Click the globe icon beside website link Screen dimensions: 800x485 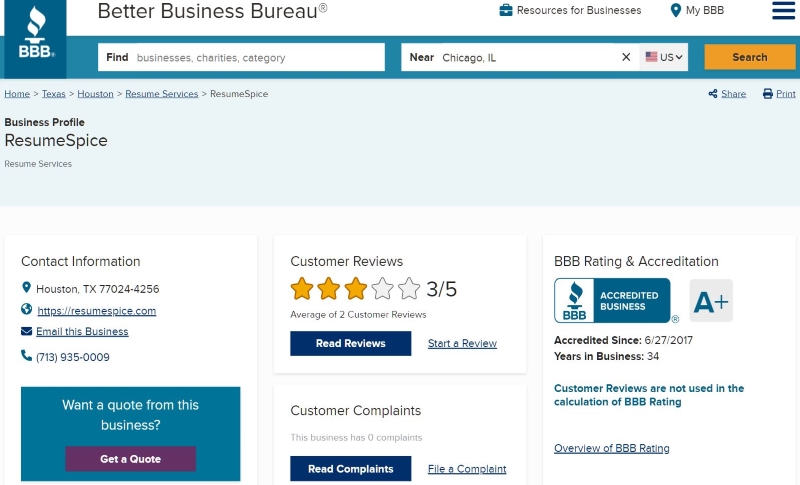click(x=27, y=309)
